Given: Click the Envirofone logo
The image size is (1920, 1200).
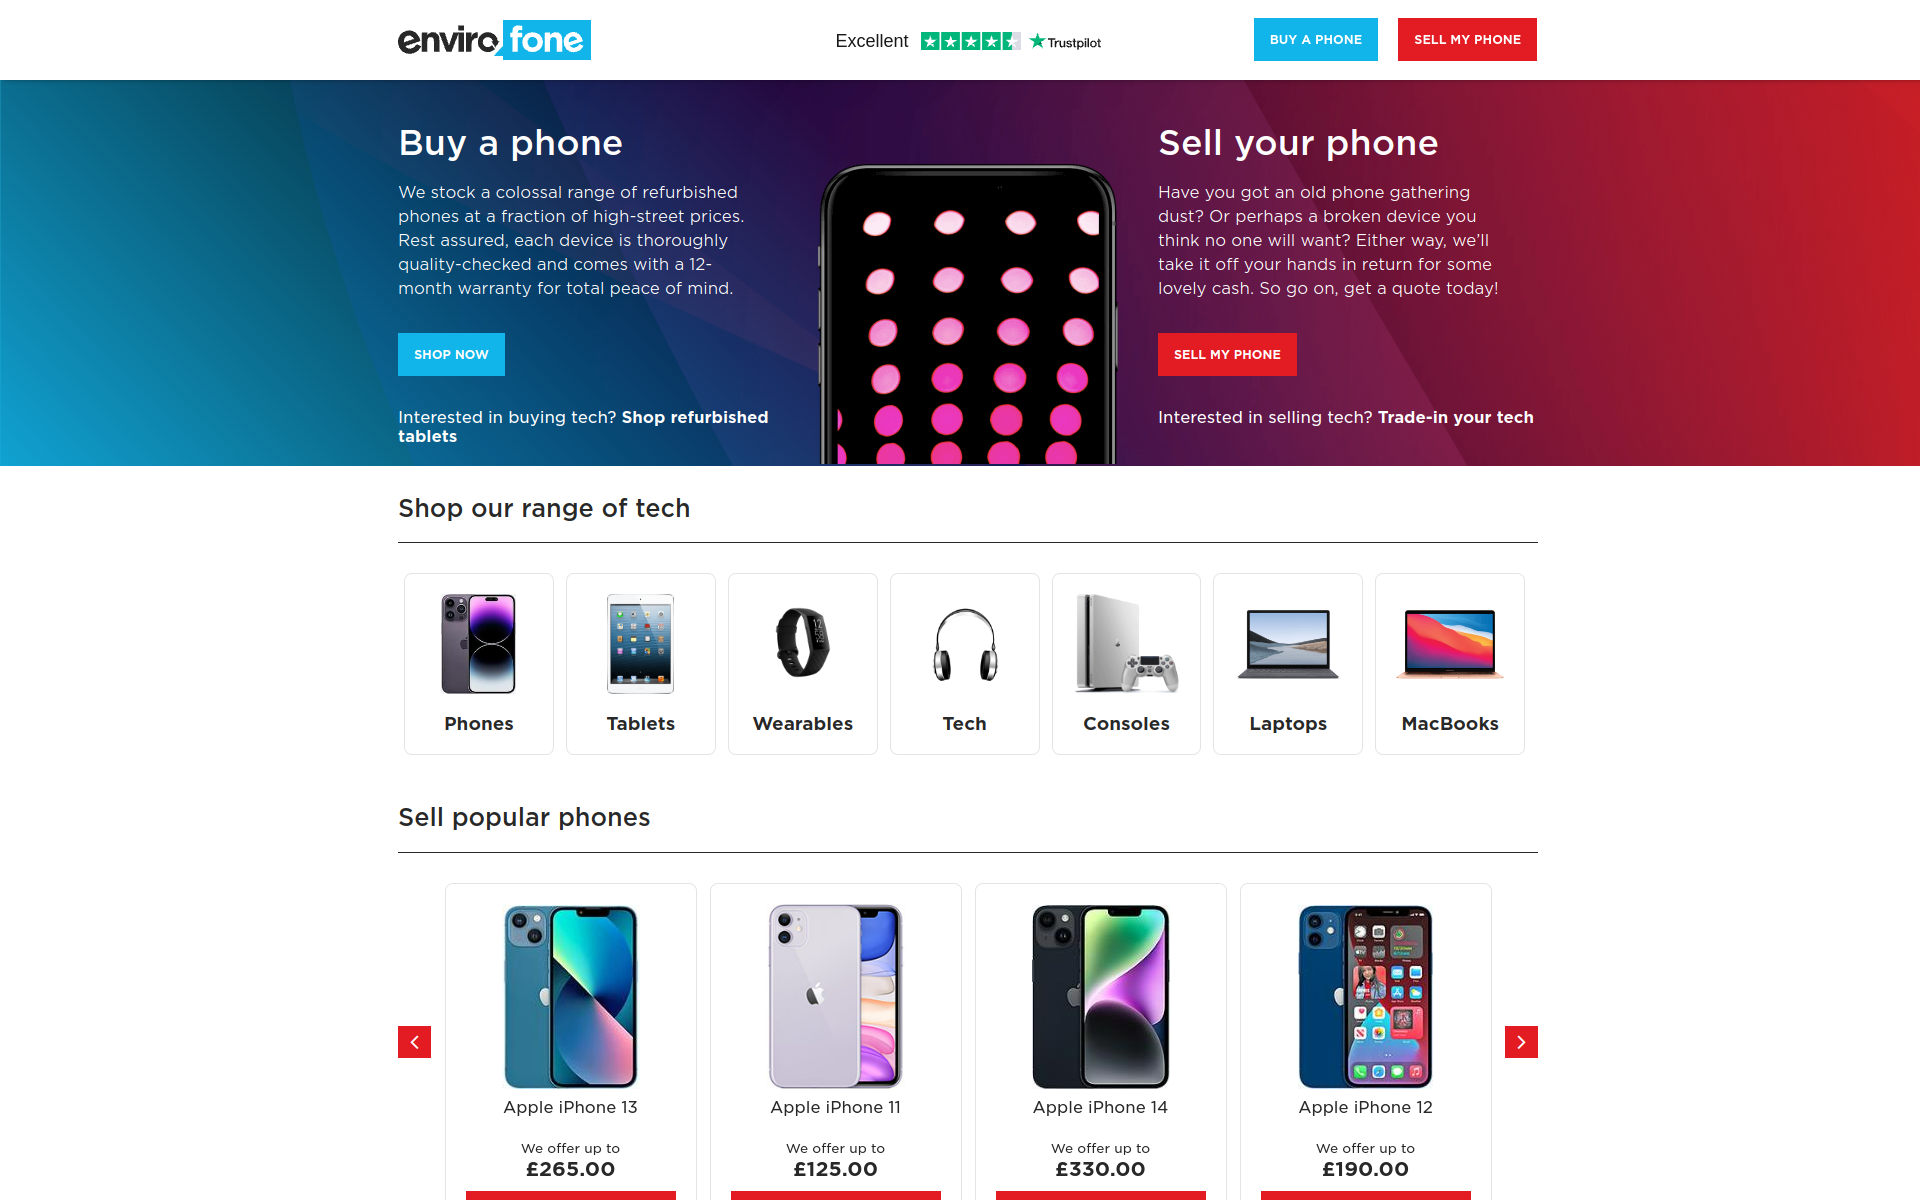Looking at the screenshot, I should coord(494,40).
